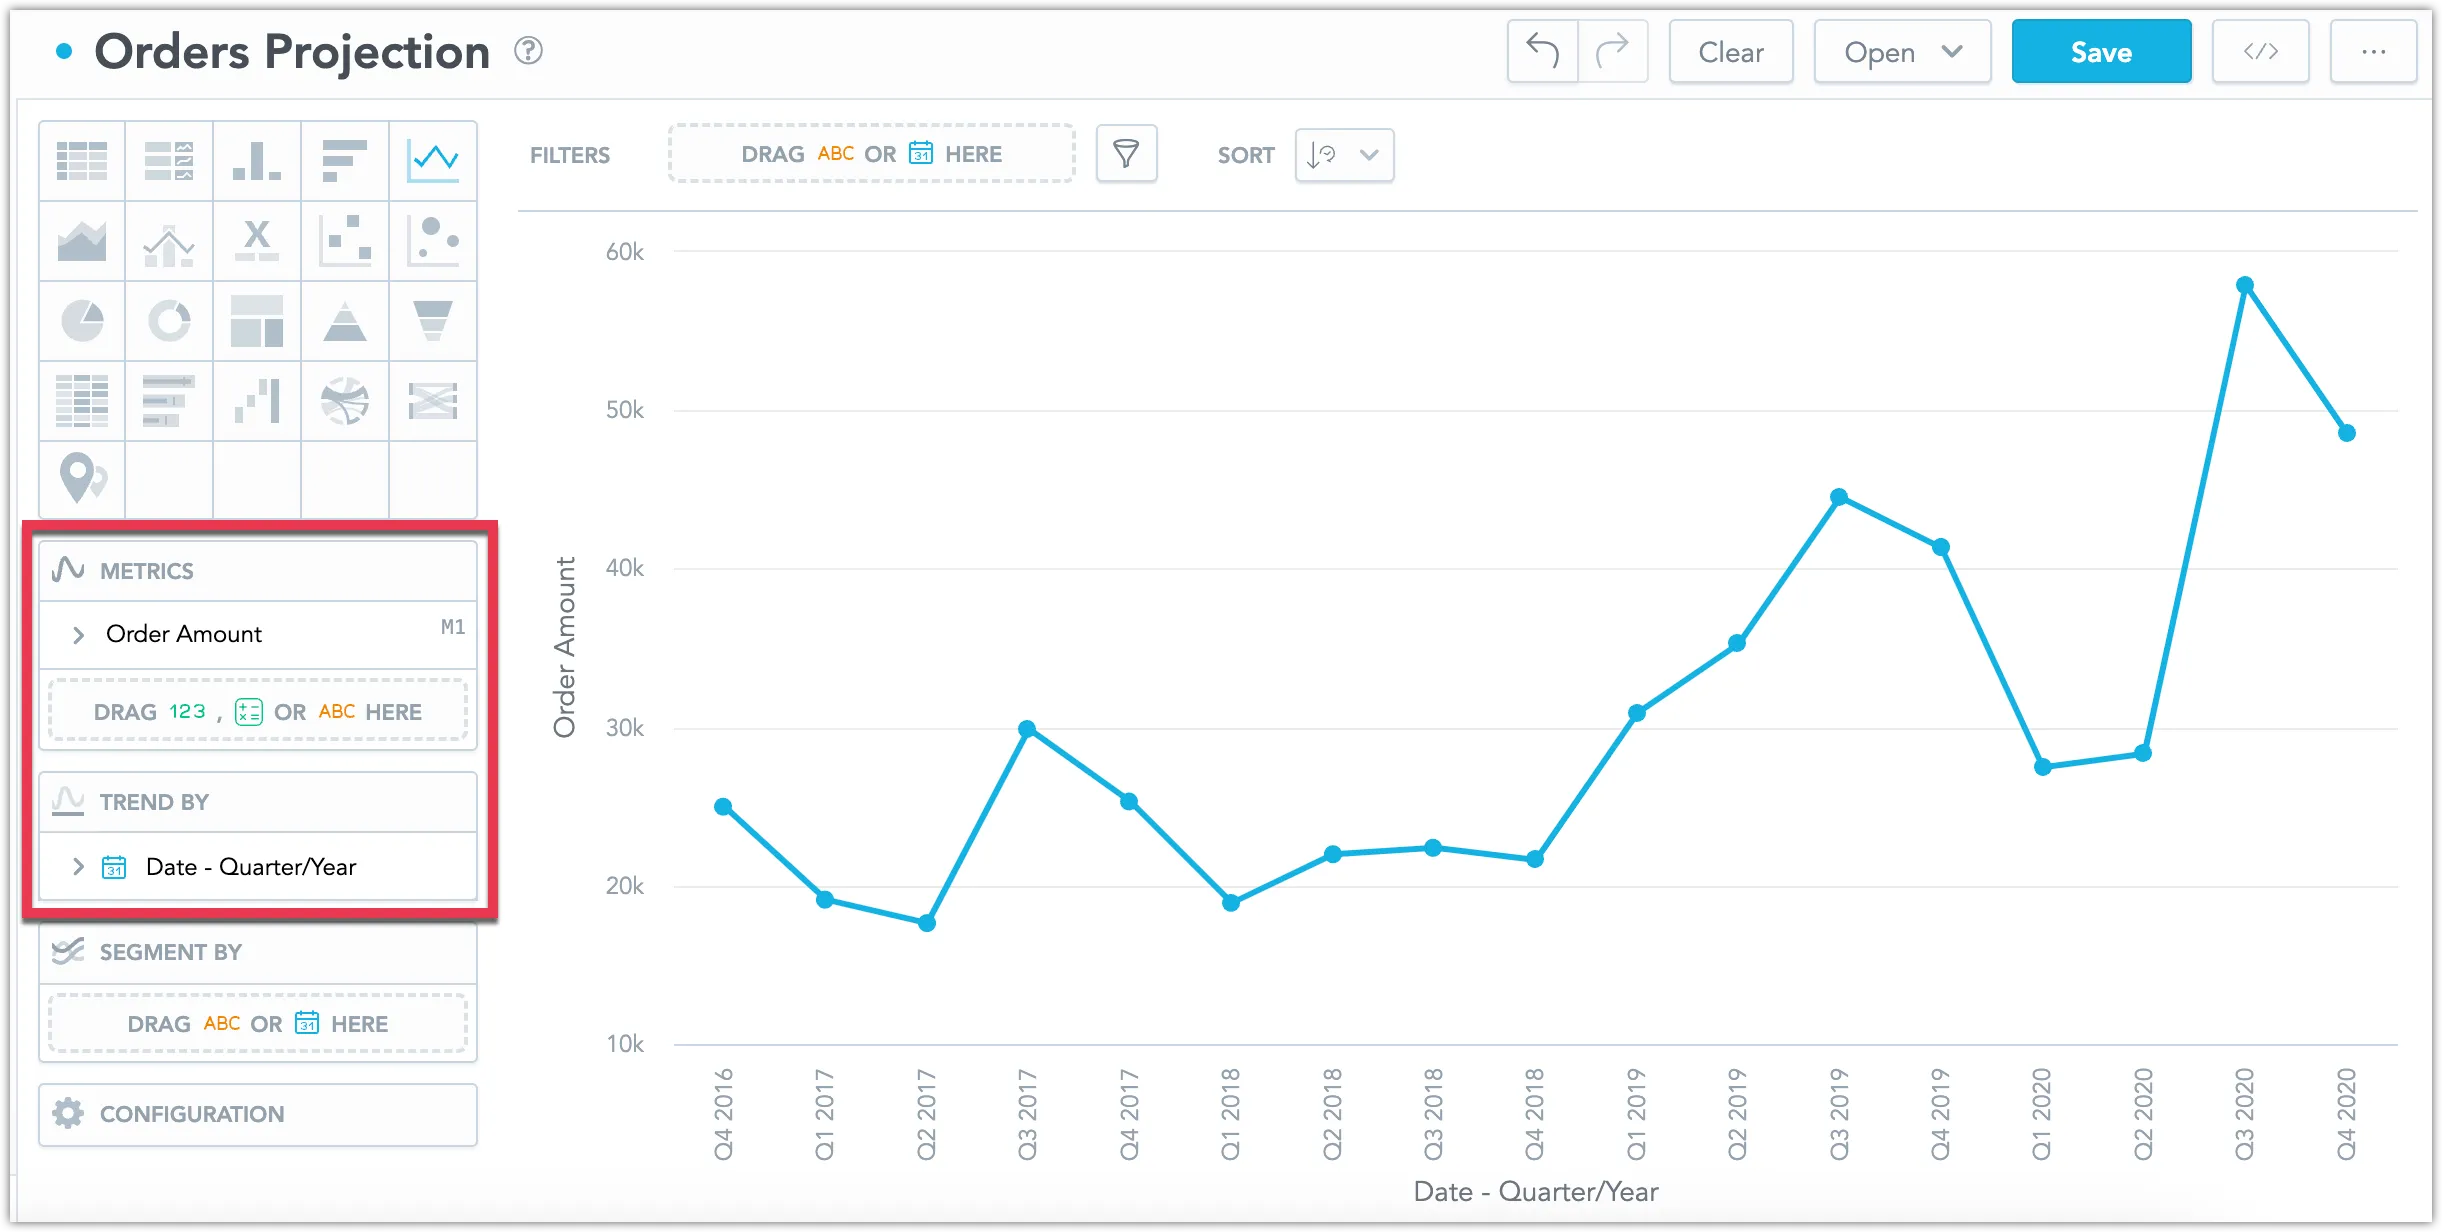Open the help question mark next to title
The width and height of the screenshot is (2442, 1232).
529,50
